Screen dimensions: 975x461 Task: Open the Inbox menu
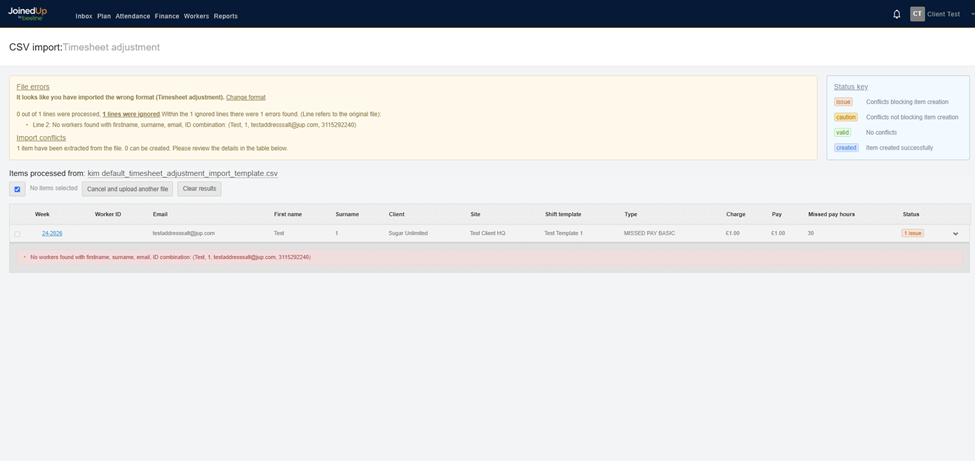(x=84, y=16)
